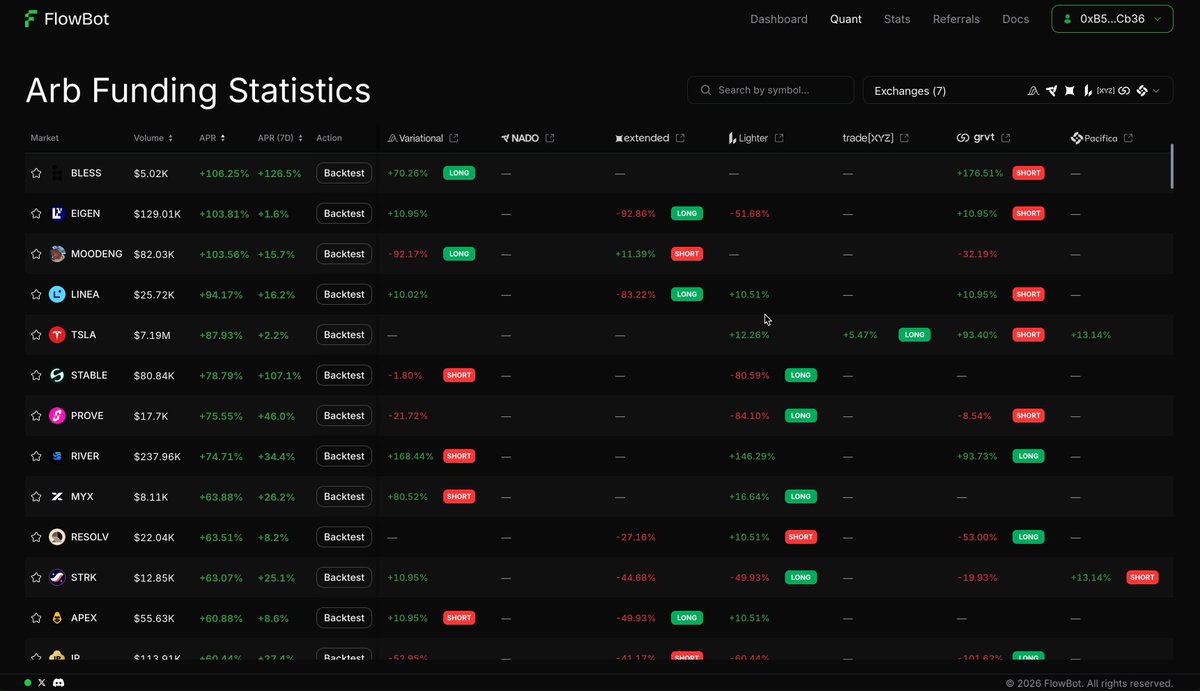Open the wallet 0xB5...Cb36 dropdown

tap(1112, 19)
